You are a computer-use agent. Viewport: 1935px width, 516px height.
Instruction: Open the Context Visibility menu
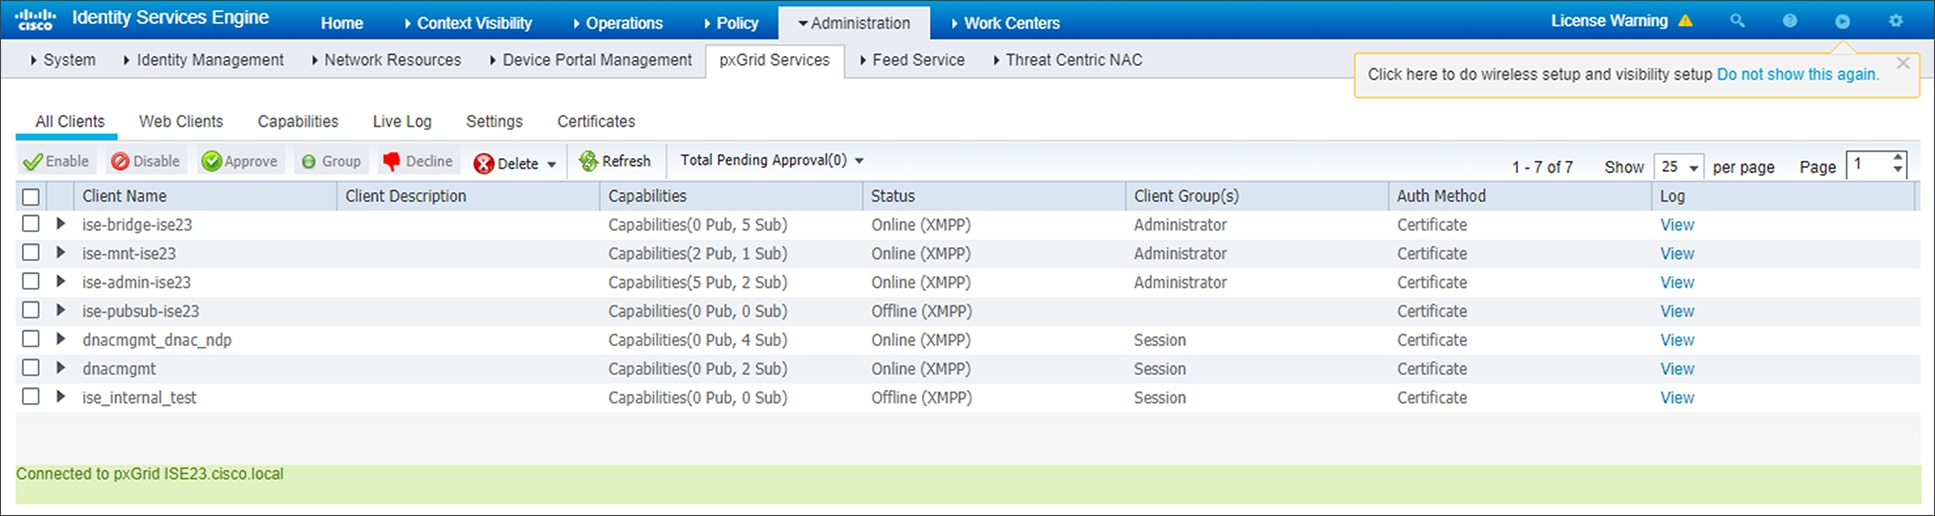(x=468, y=23)
